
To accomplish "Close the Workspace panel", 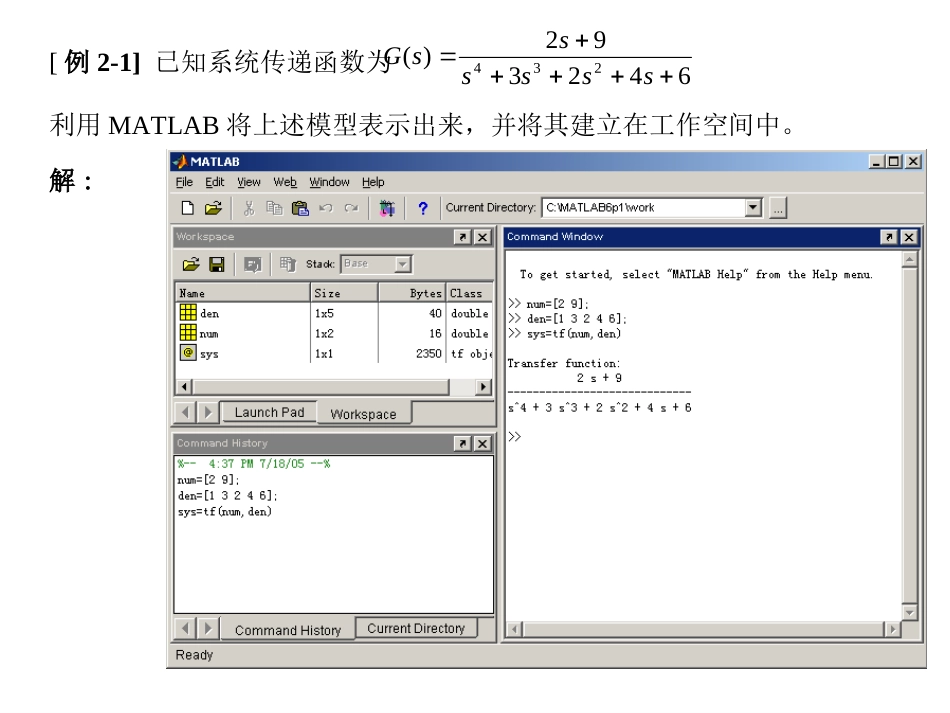I will click(x=482, y=237).
